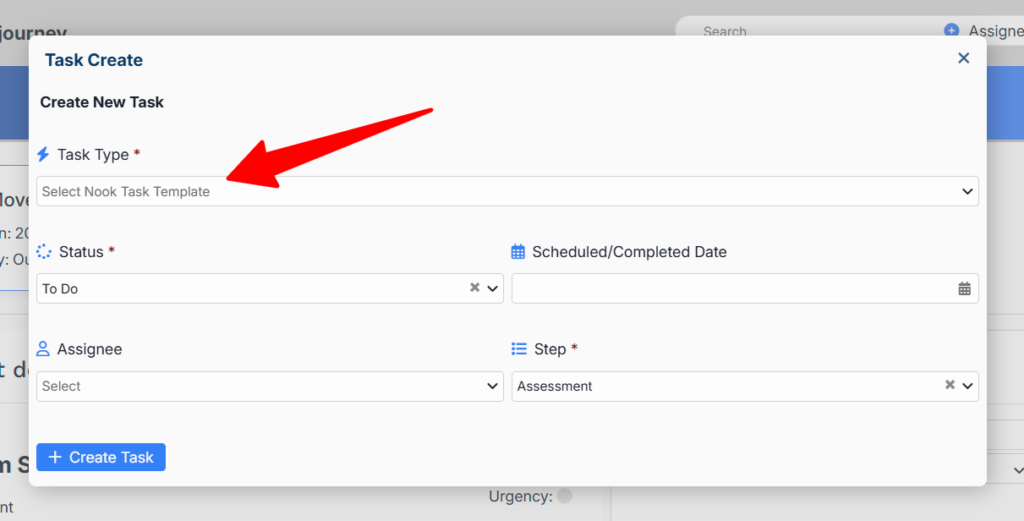Click the dotted circle Status icon
The height and width of the screenshot is (521, 1024).
tap(44, 252)
